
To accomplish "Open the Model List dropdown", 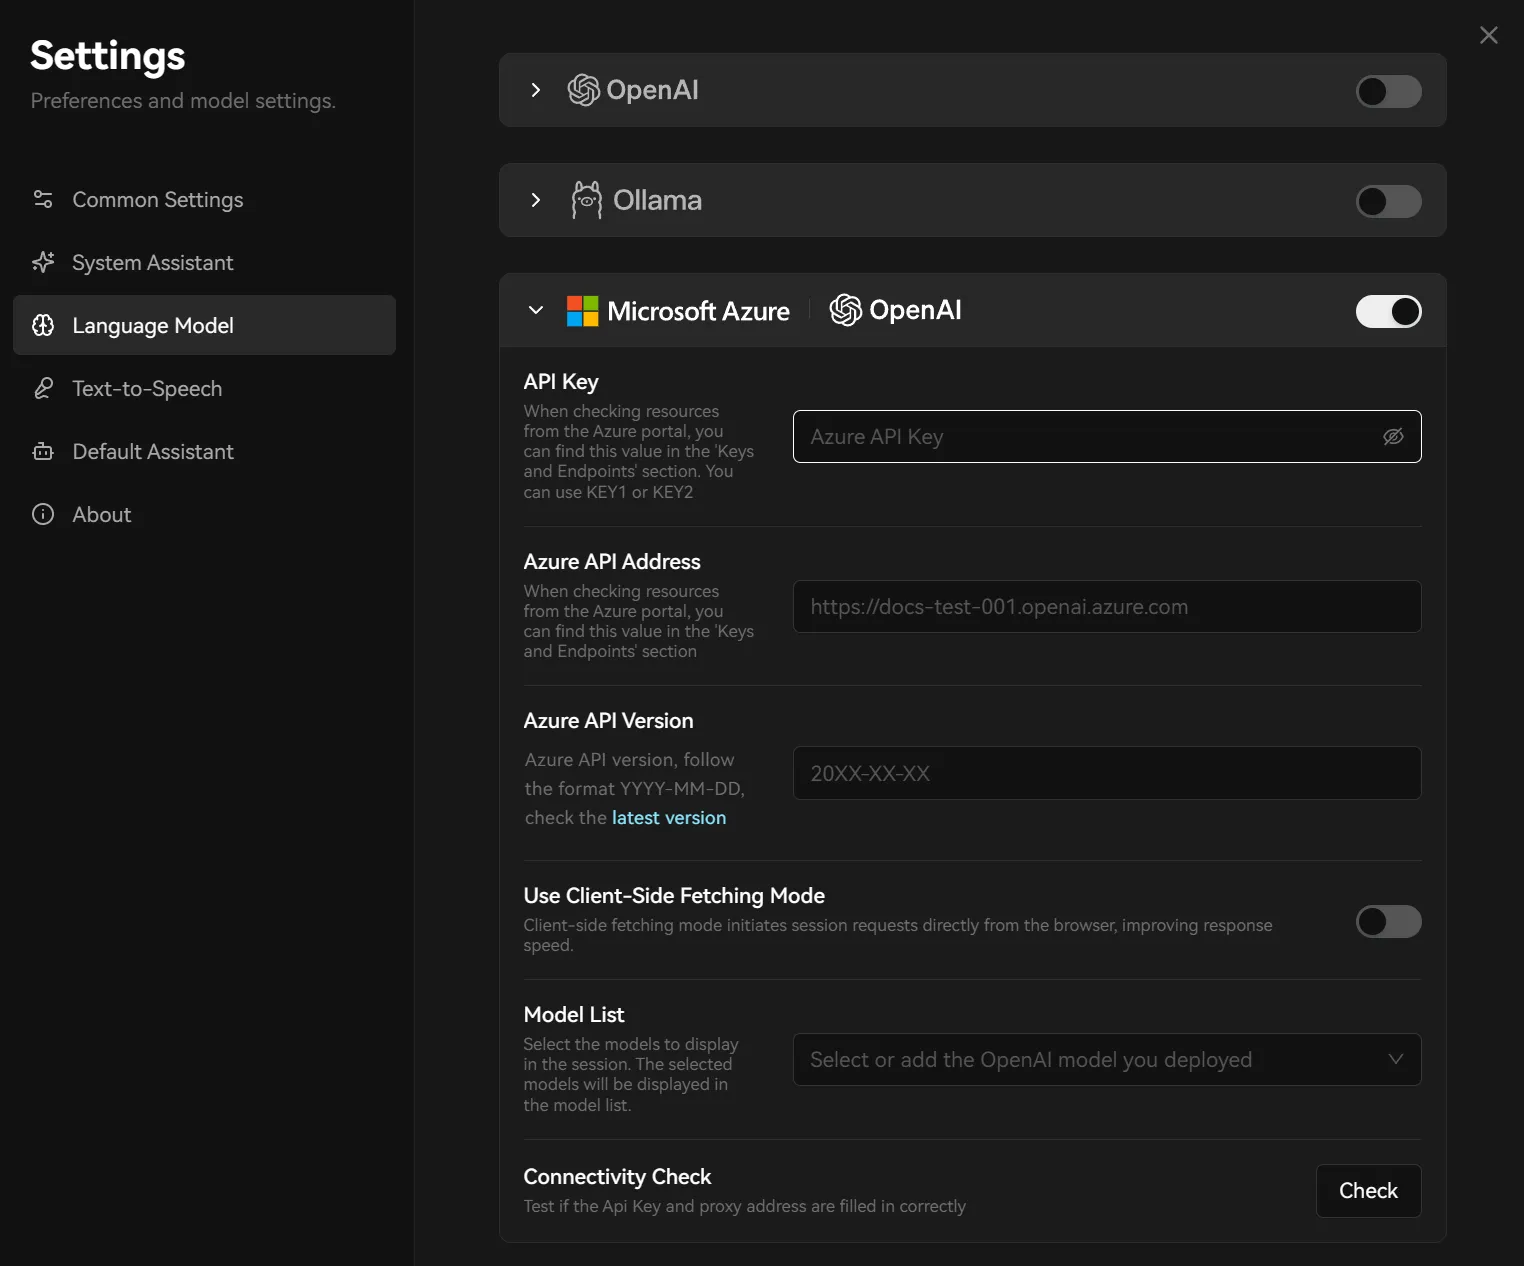I will pos(1106,1059).
